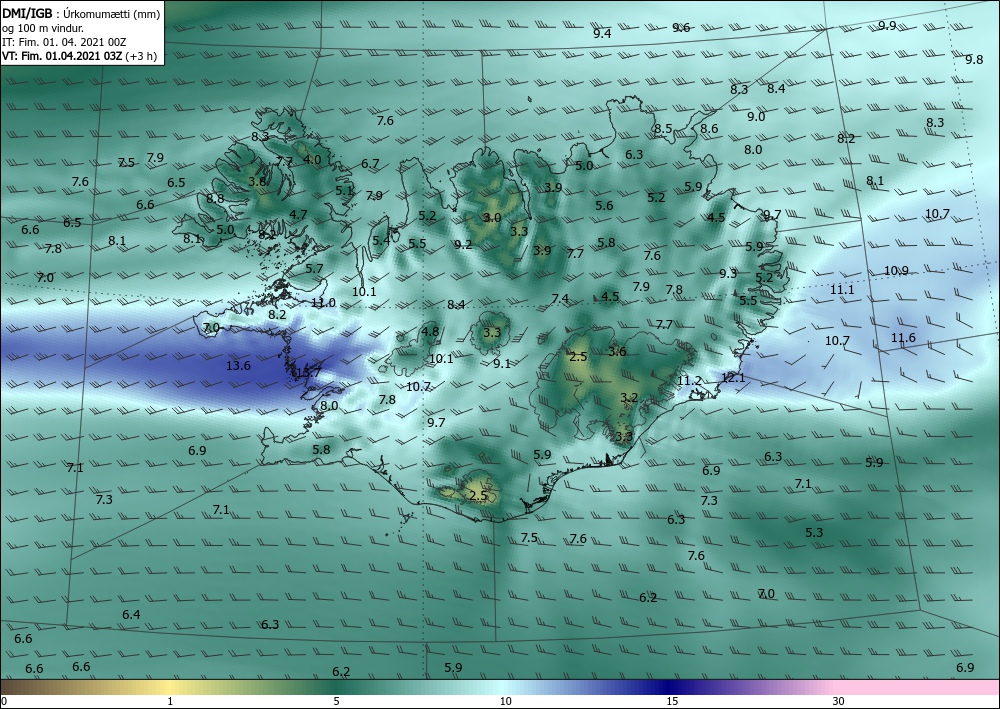
Task: Click the 9.8 value at right edge
Action: (974, 60)
